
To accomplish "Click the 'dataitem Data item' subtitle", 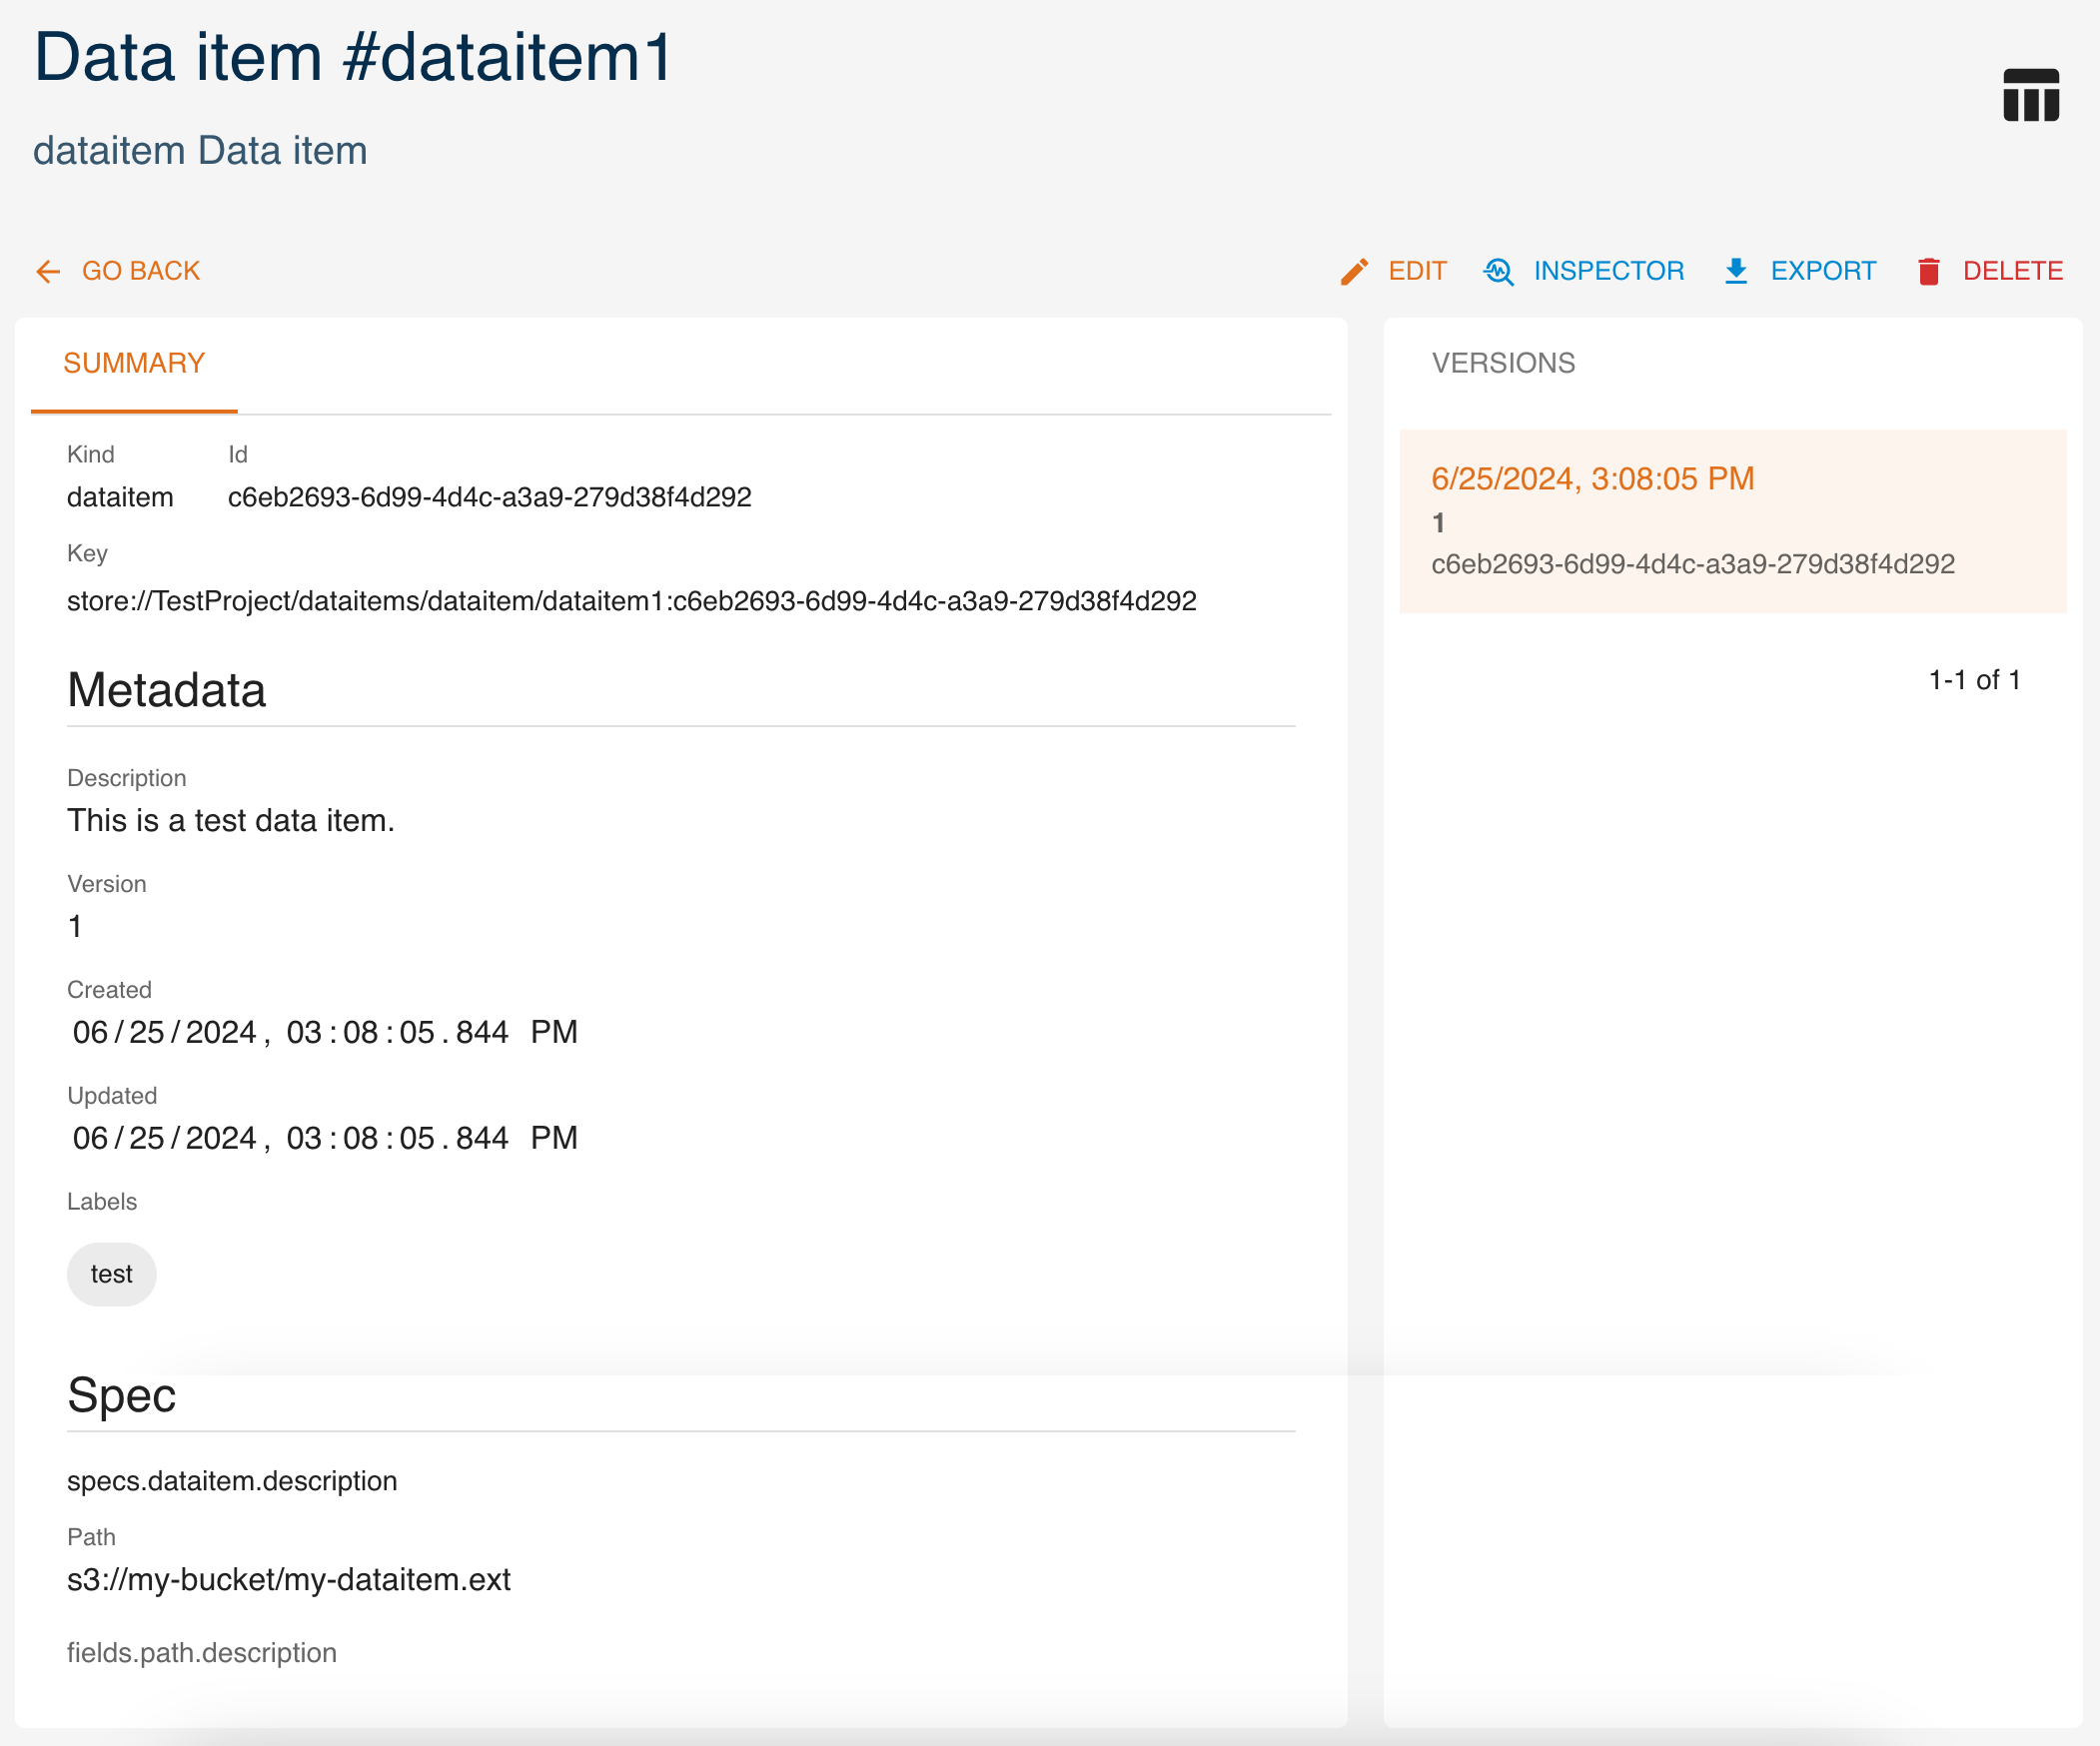I will [x=200, y=151].
